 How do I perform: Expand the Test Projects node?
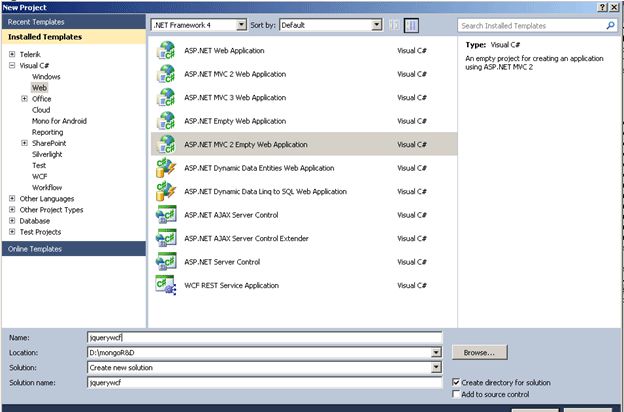[12, 232]
